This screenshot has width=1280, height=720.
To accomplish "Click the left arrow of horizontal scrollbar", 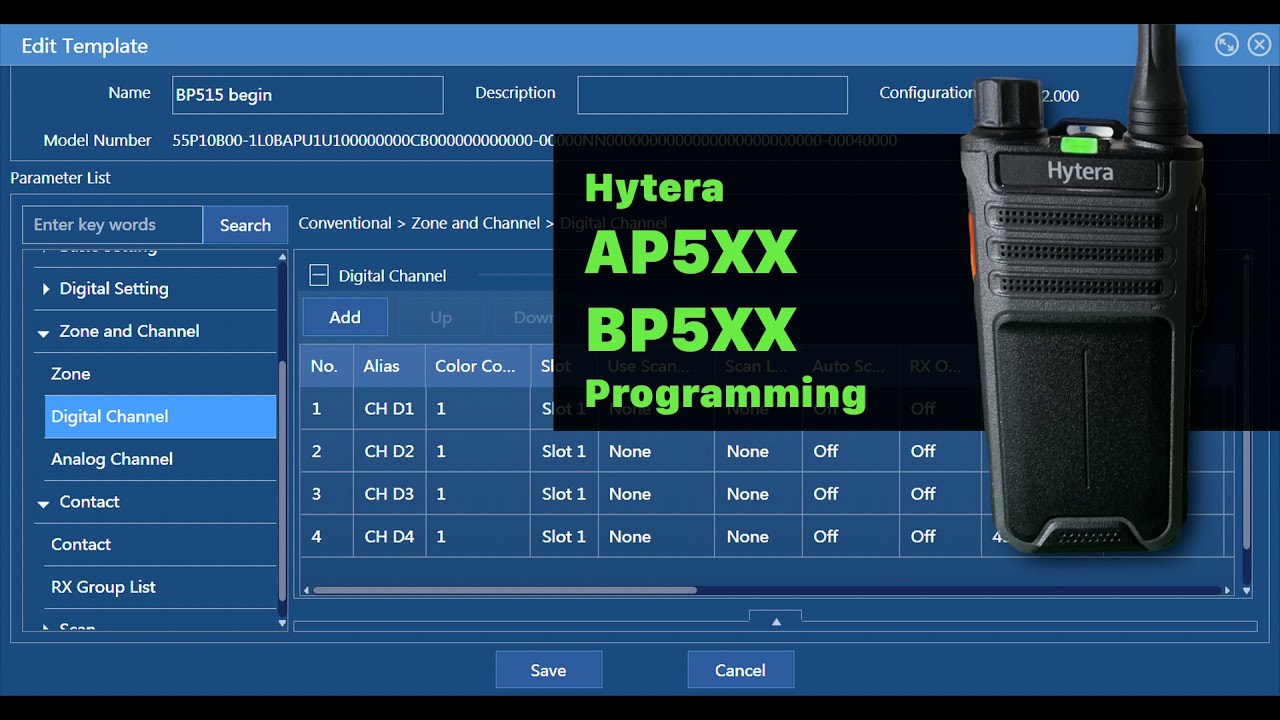I will coord(306,590).
